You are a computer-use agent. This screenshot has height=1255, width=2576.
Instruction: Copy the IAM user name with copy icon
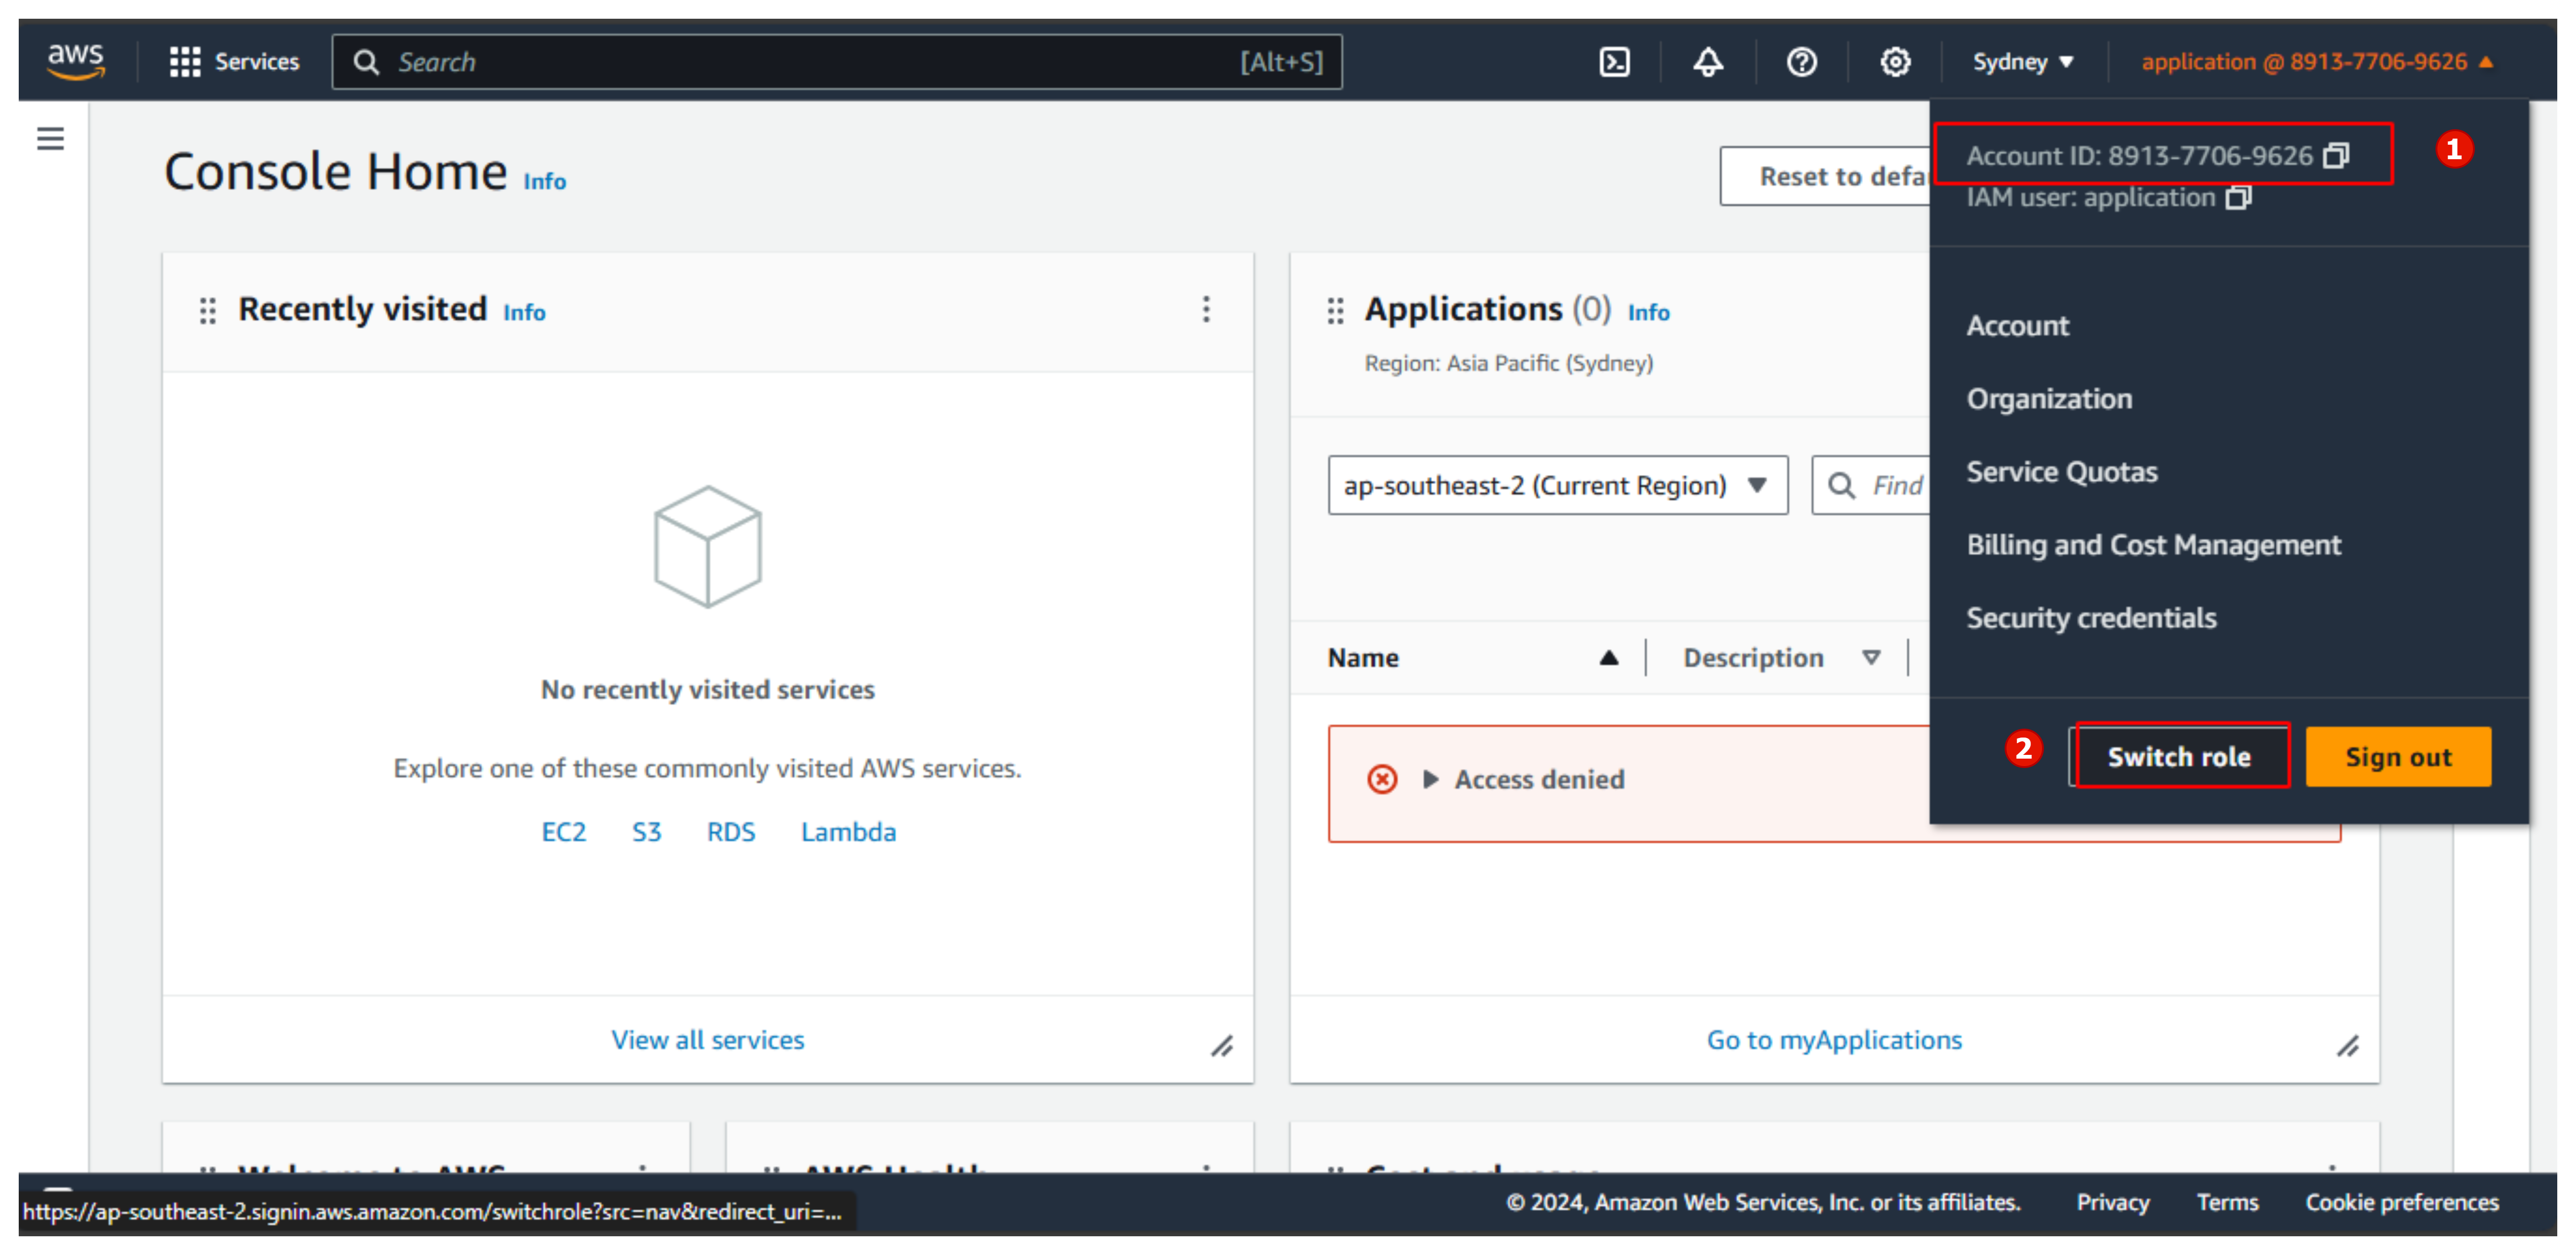pos(2238,198)
